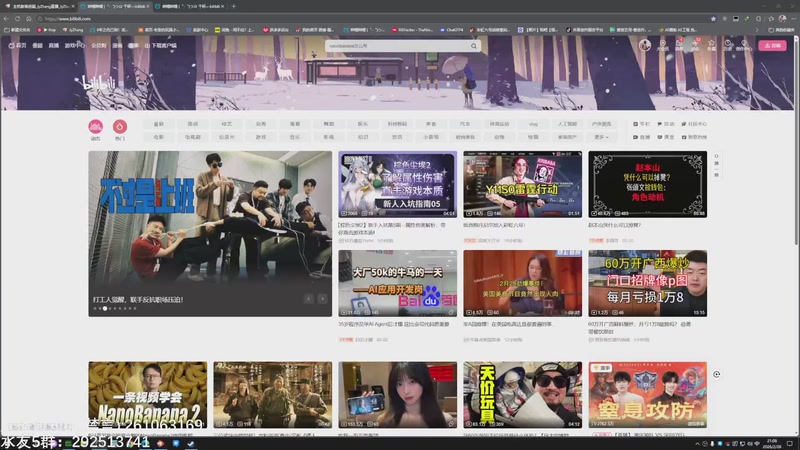
Task: Open the 新歌热榜 link
Action: [694, 137]
